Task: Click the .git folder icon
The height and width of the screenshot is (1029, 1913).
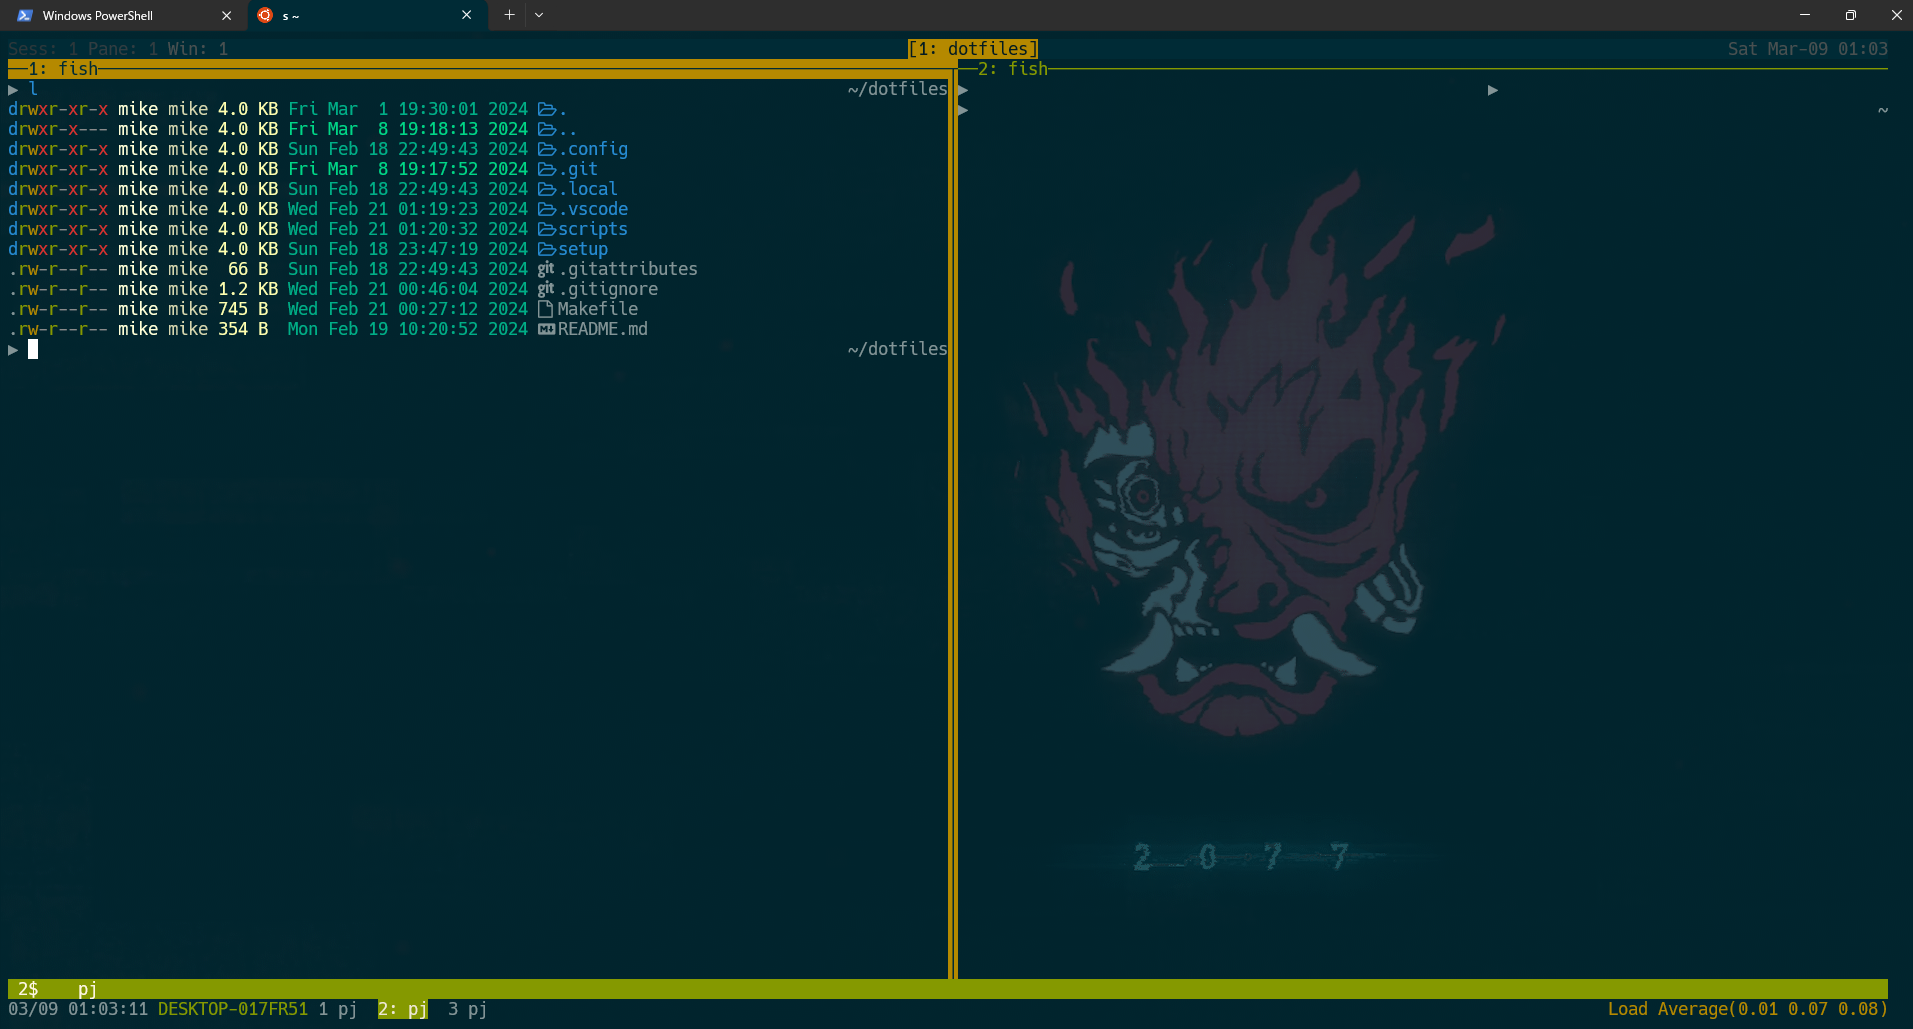Action: click(x=547, y=169)
